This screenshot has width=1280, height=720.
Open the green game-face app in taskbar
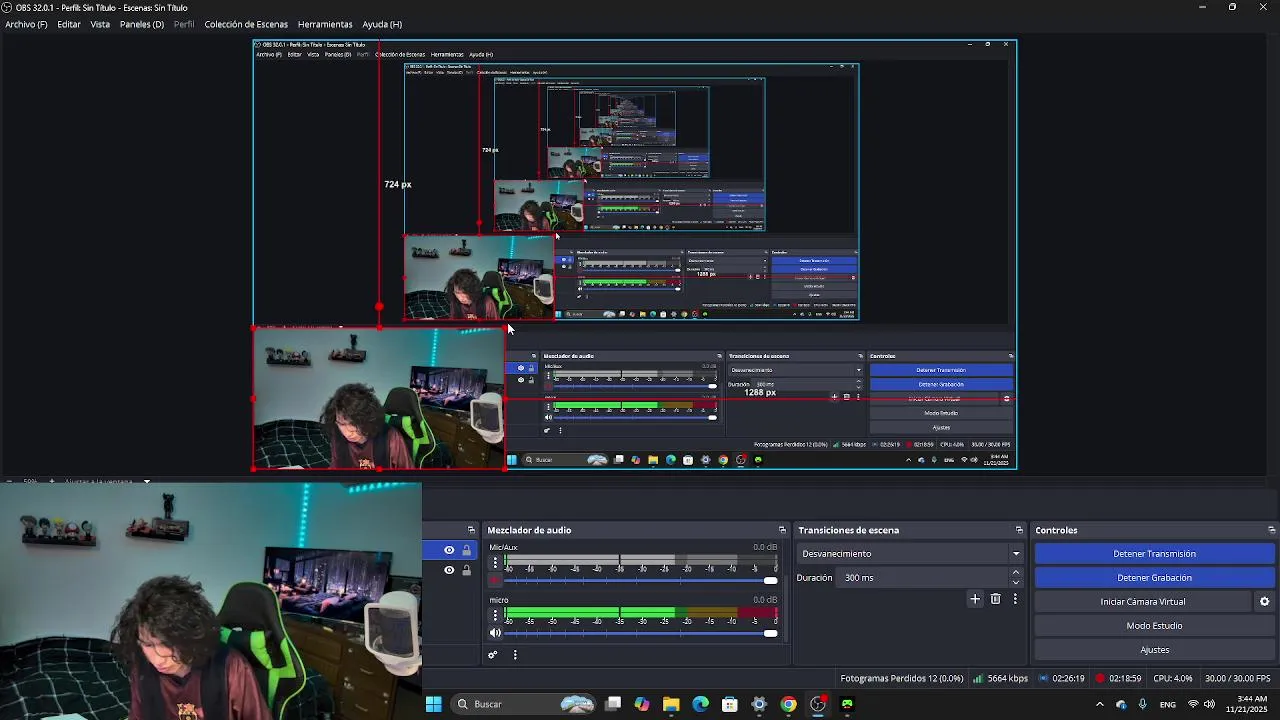point(848,704)
